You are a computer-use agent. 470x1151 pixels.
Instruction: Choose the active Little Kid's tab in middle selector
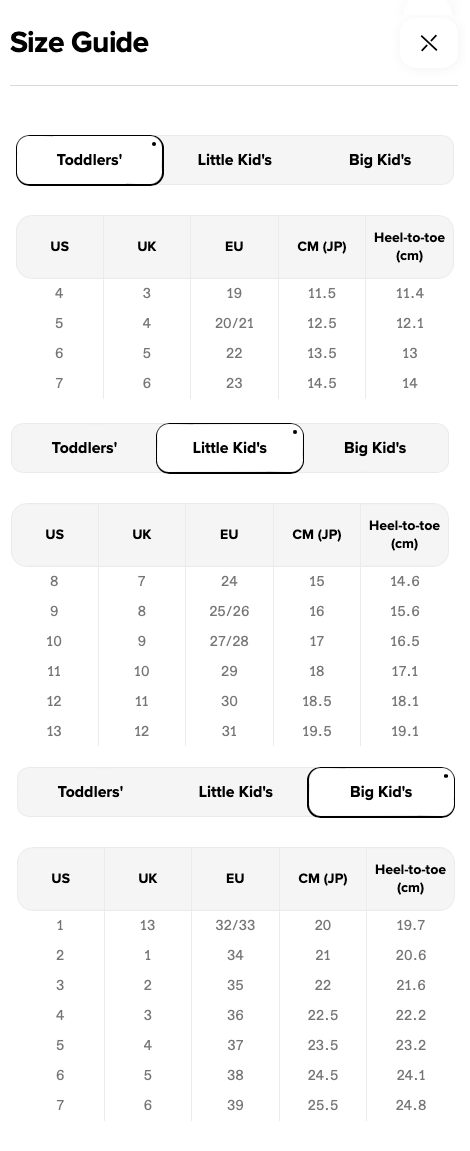click(230, 448)
